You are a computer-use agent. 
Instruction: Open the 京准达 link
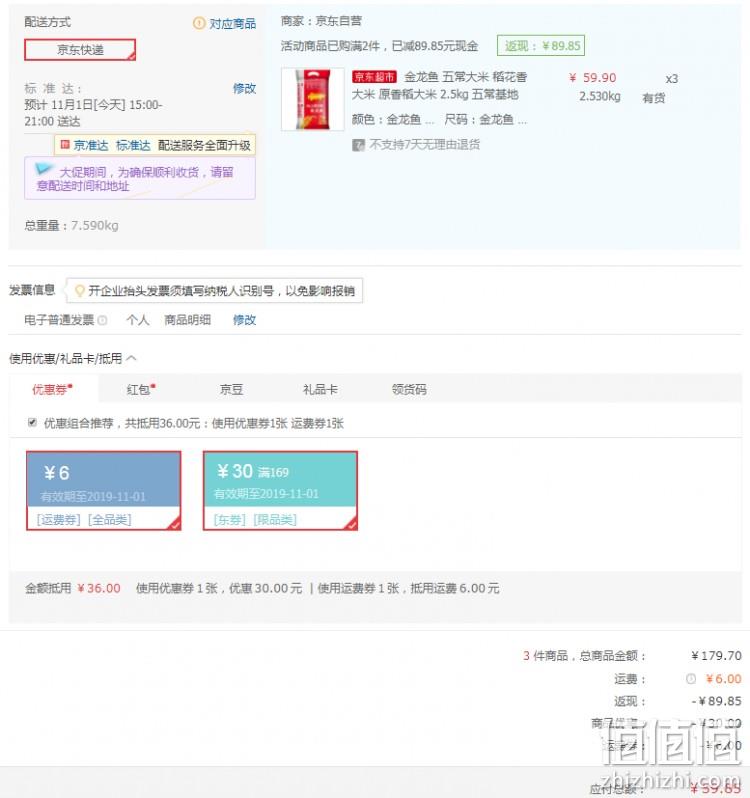coord(91,145)
